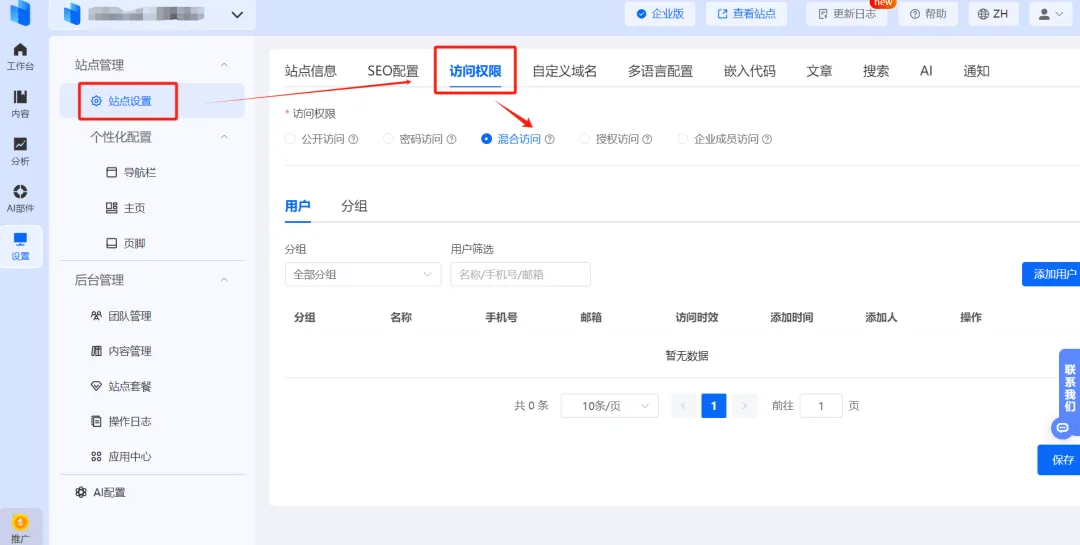Open the 更新日志 button
Screen dimensions: 1080x545
click(x=847, y=14)
